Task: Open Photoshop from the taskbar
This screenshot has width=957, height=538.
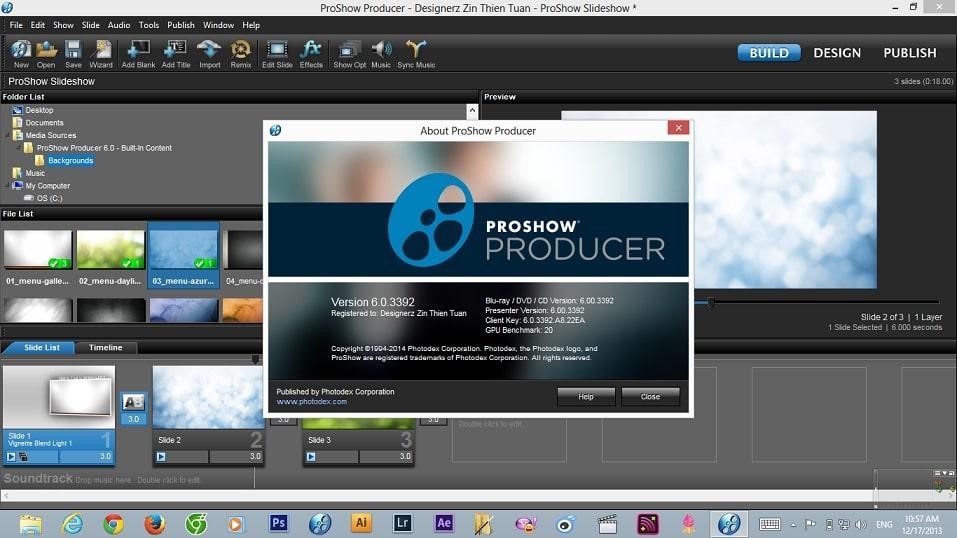Action: (x=278, y=523)
